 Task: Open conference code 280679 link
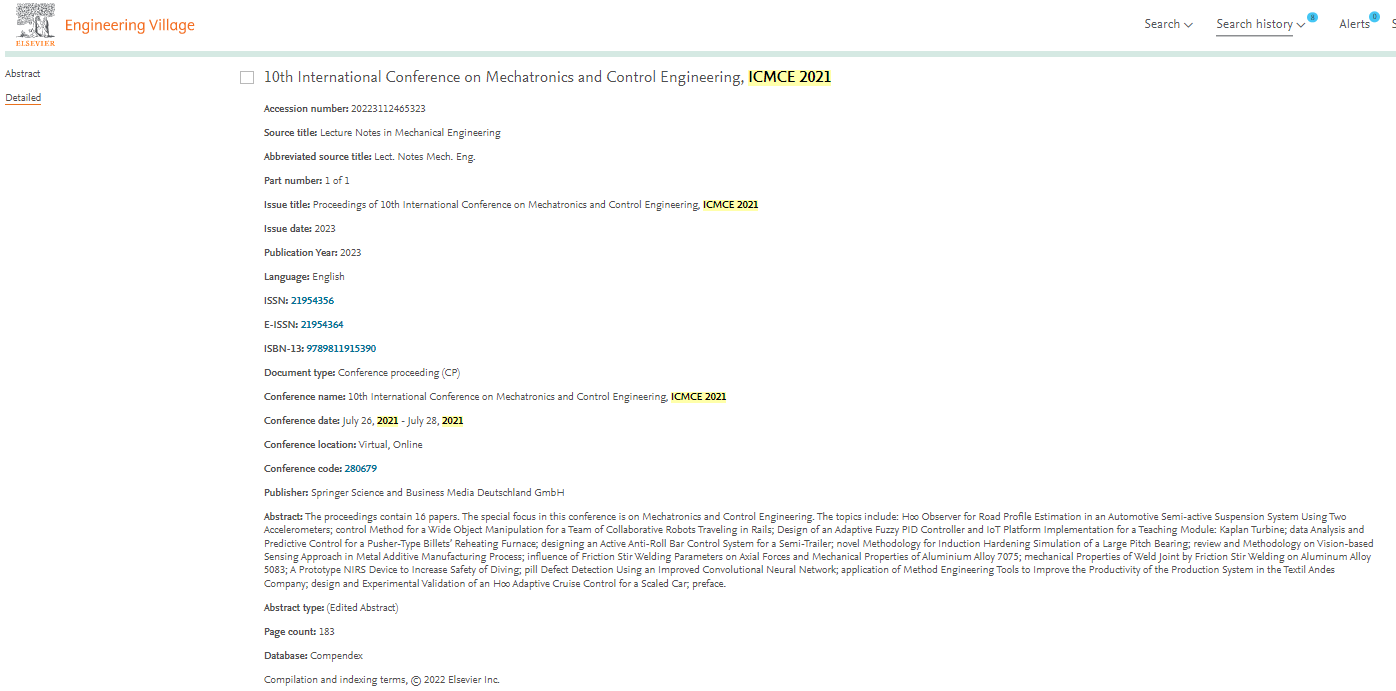click(360, 469)
